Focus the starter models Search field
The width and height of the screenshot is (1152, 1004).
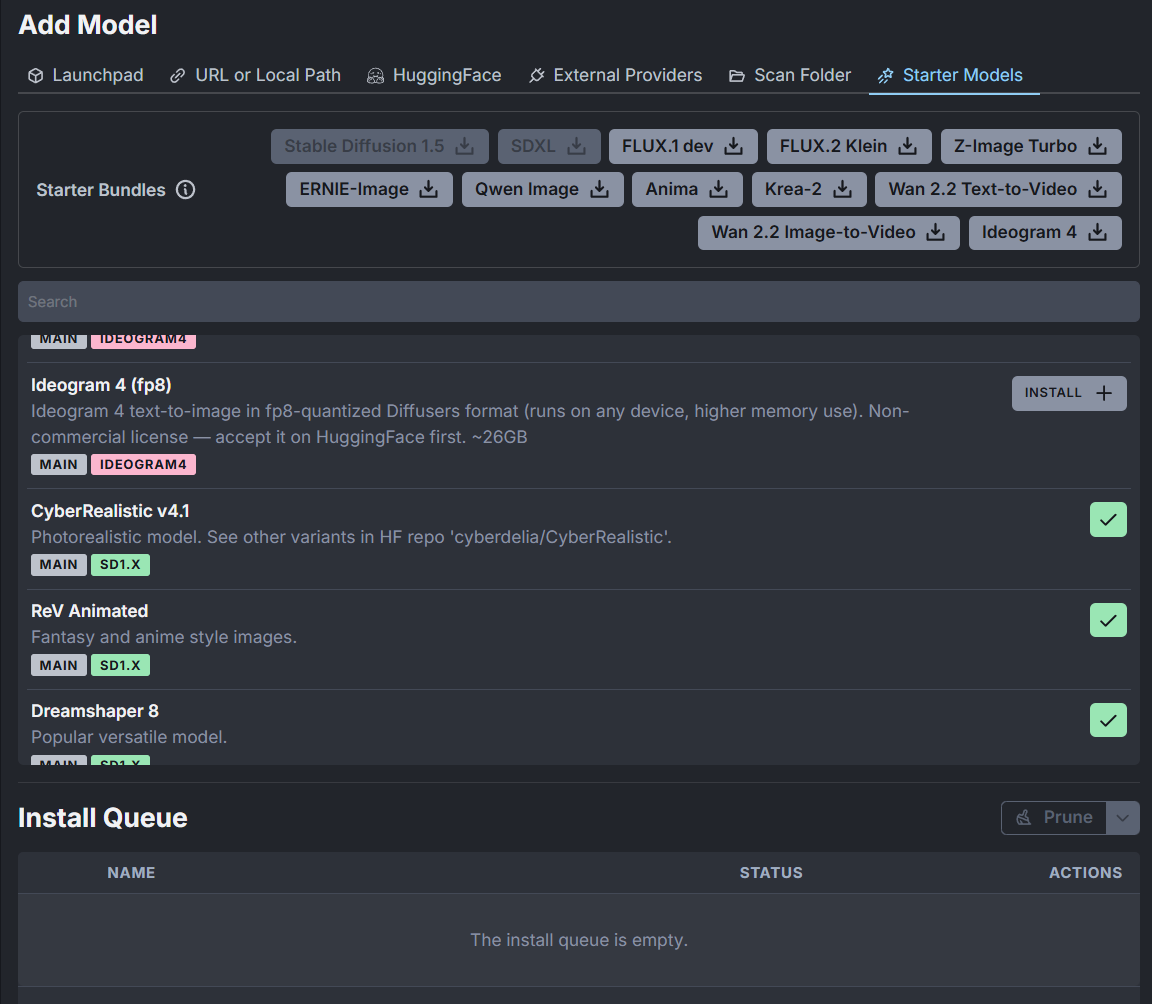(578, 302)
